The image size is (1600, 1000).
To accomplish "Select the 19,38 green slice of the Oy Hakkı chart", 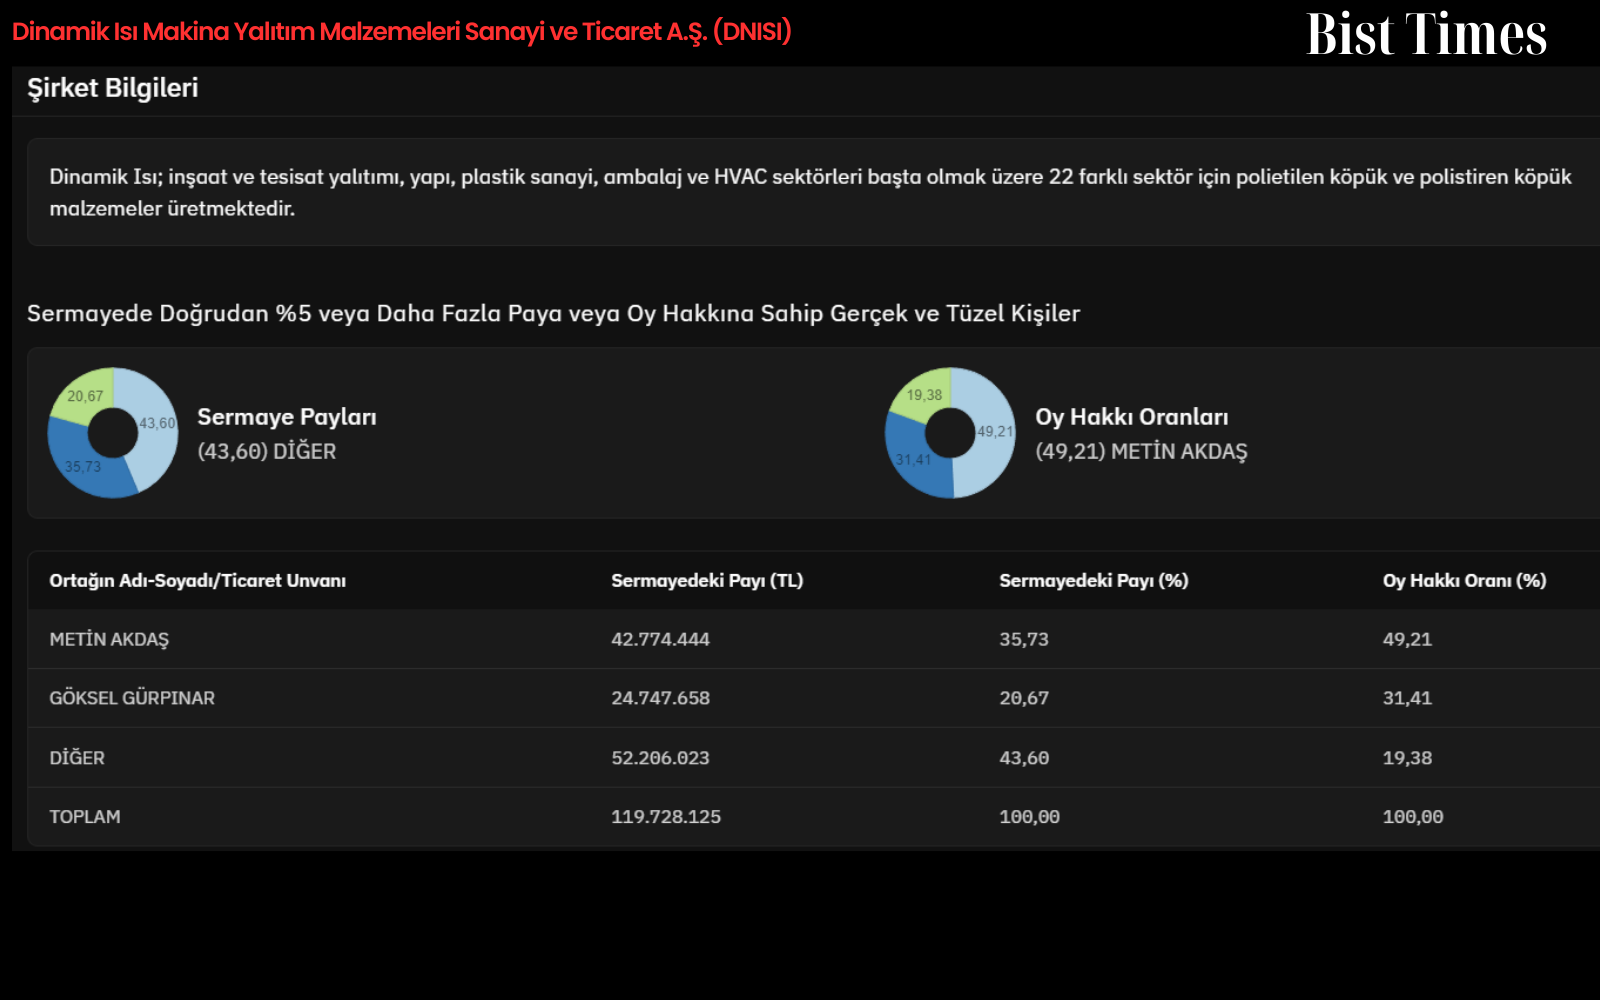I will tap(924, 394).
